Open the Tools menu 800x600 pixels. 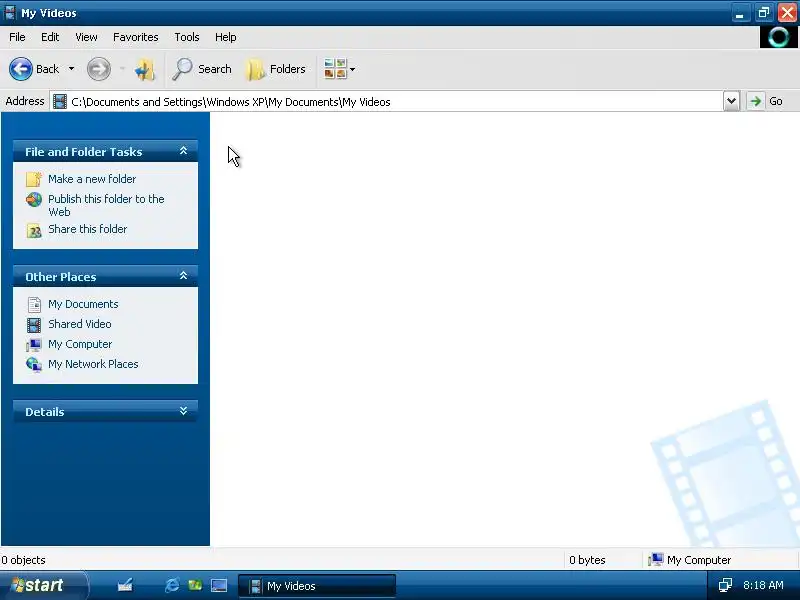tap(187, 37)
